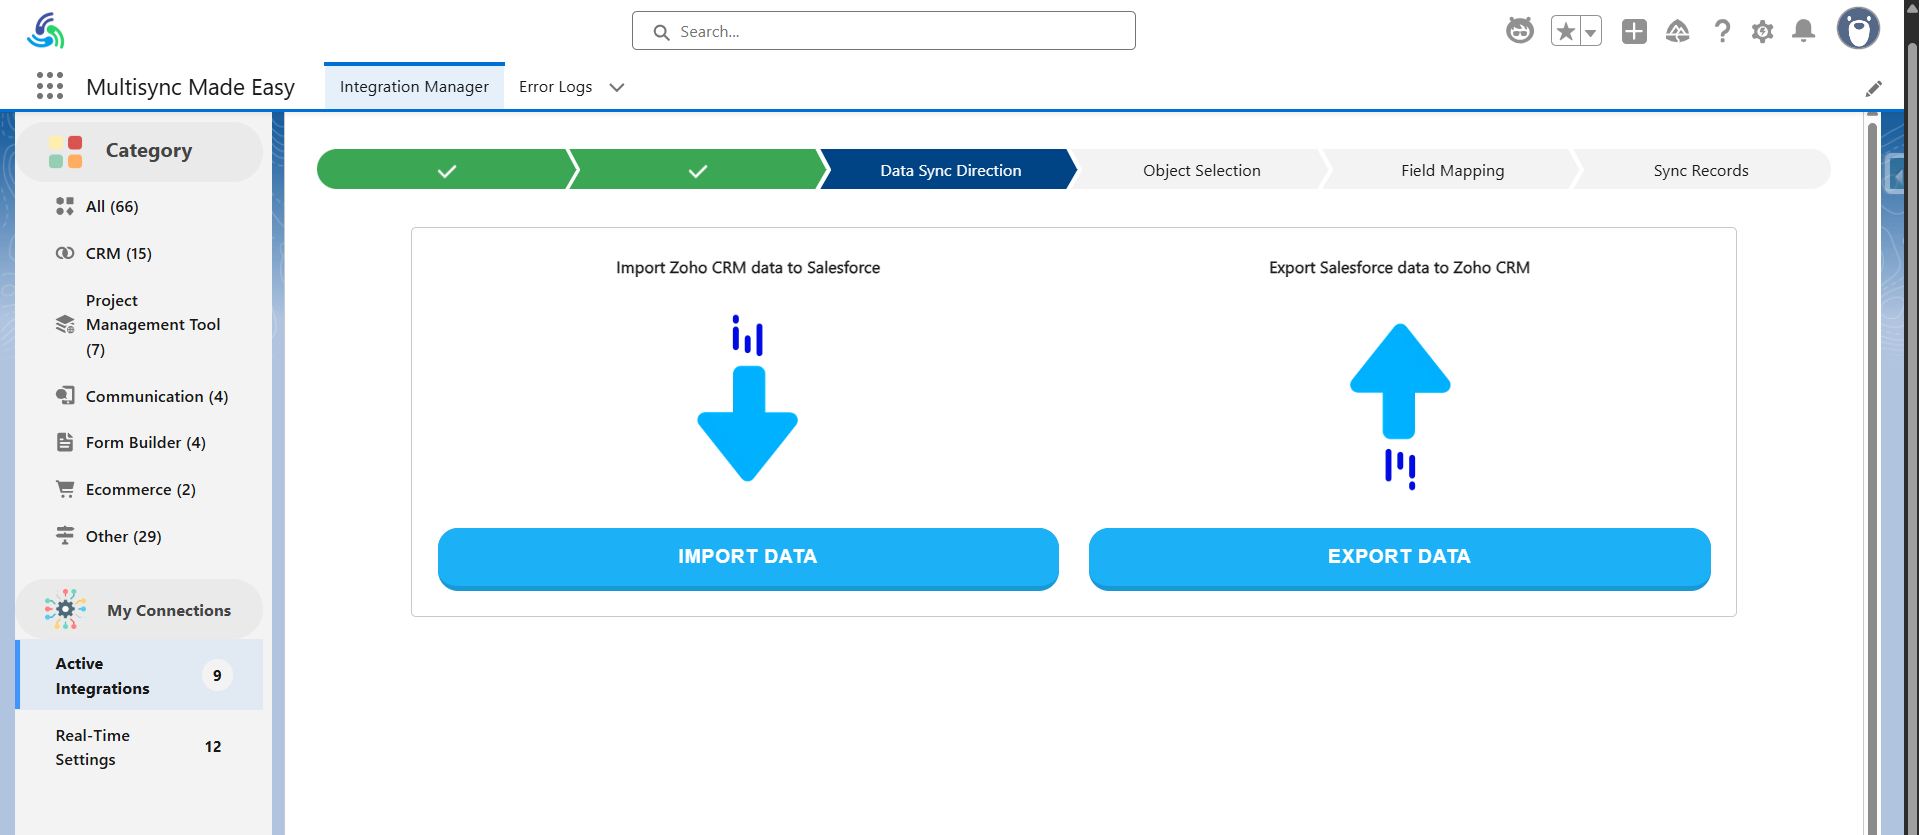Viewport: 1919px width, 835px height.
Task: Select Ecommerce (2) category
Action: pyautogui.click(x=139, y=489)
